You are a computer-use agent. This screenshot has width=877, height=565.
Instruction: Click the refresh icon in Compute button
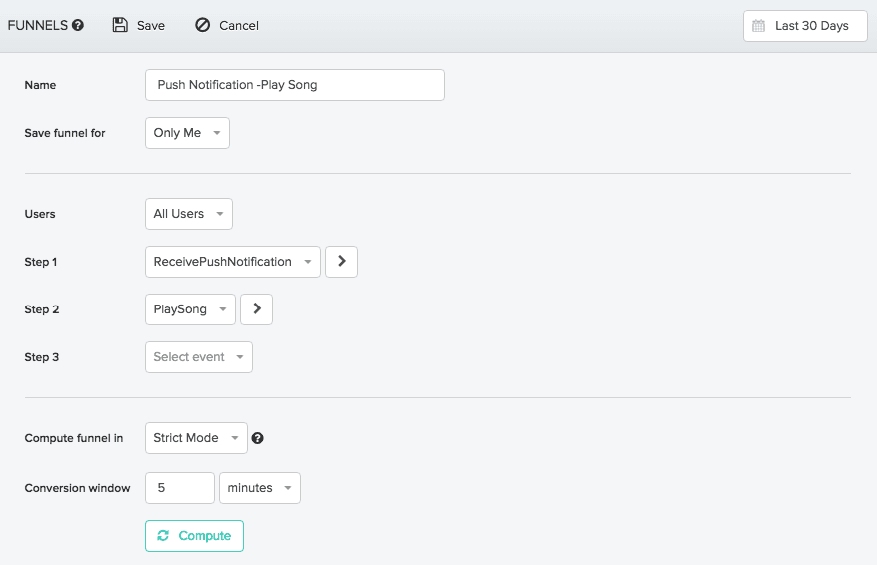coord(163,536)
